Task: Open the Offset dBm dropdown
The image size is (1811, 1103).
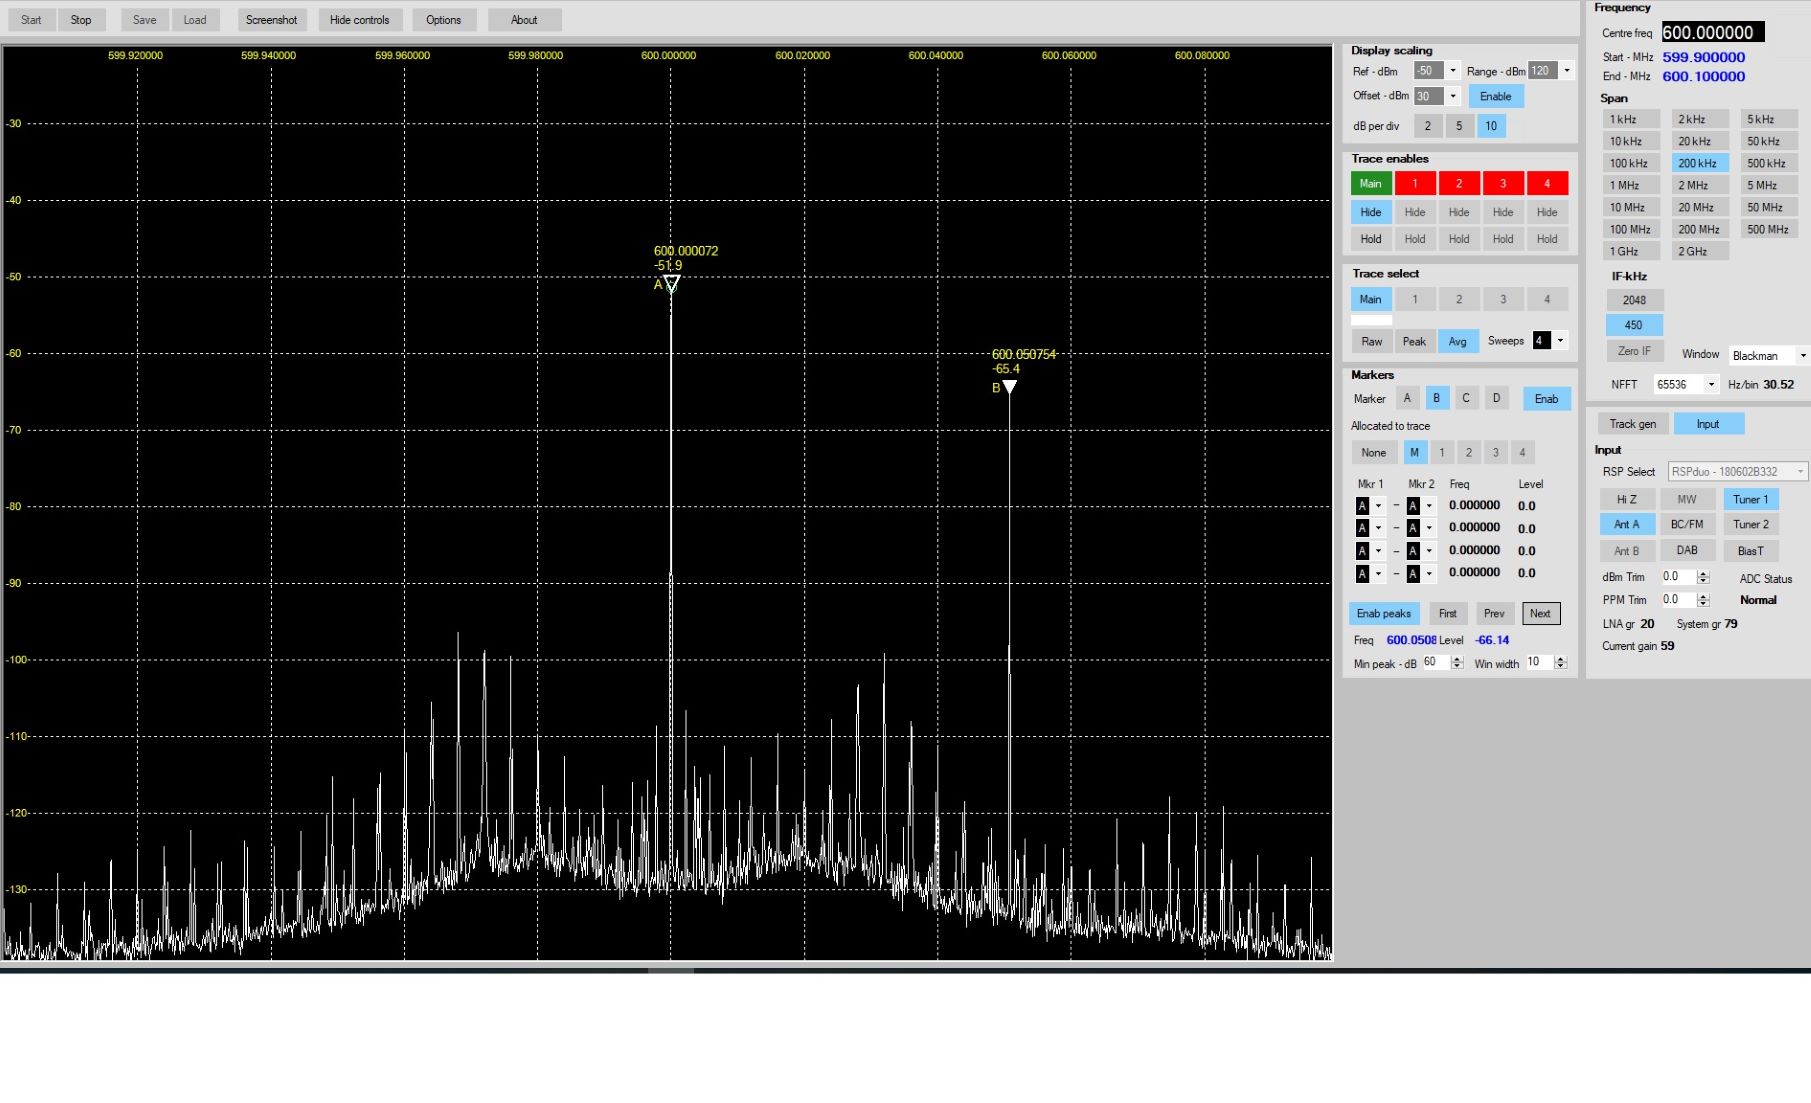Action: point(1453,96)
